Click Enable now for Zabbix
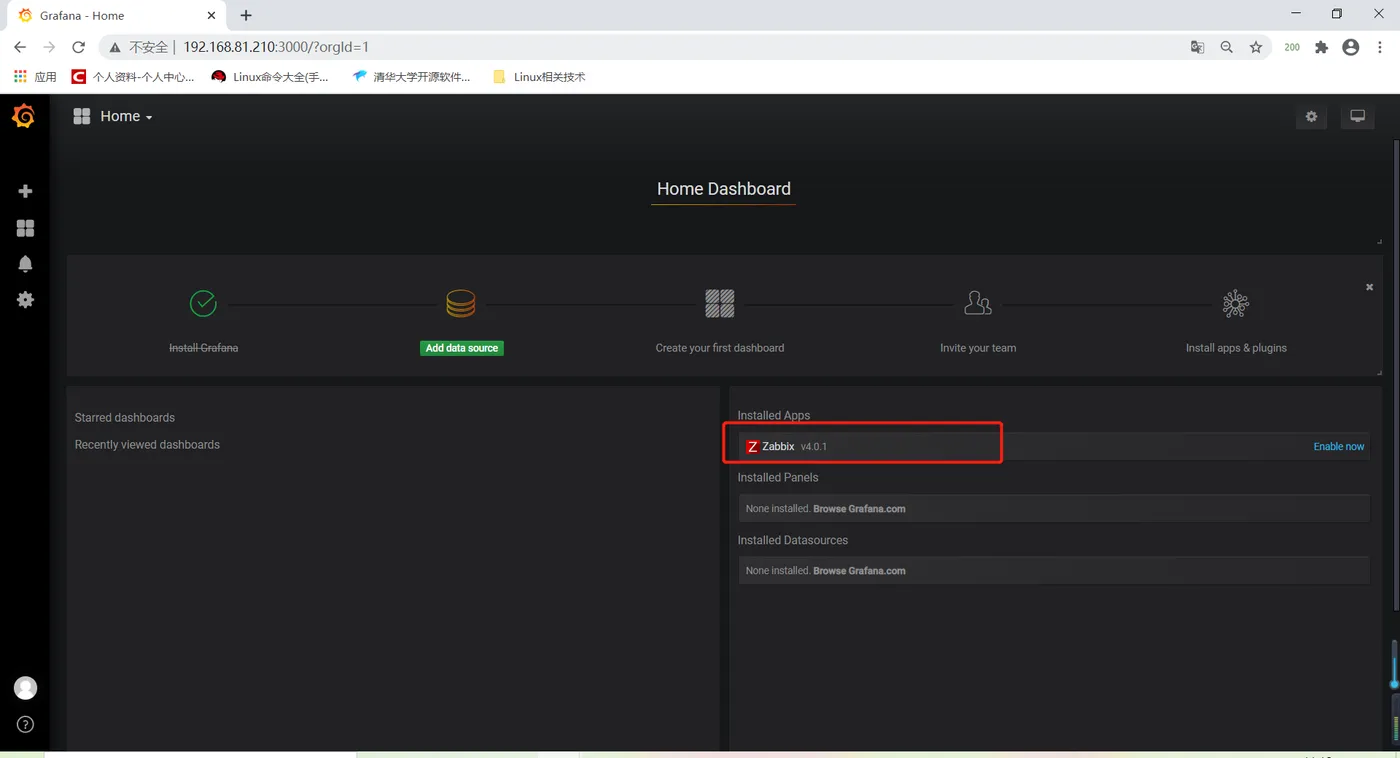The height and width of the screenshot is (758, 1400). pos(1339,447)
